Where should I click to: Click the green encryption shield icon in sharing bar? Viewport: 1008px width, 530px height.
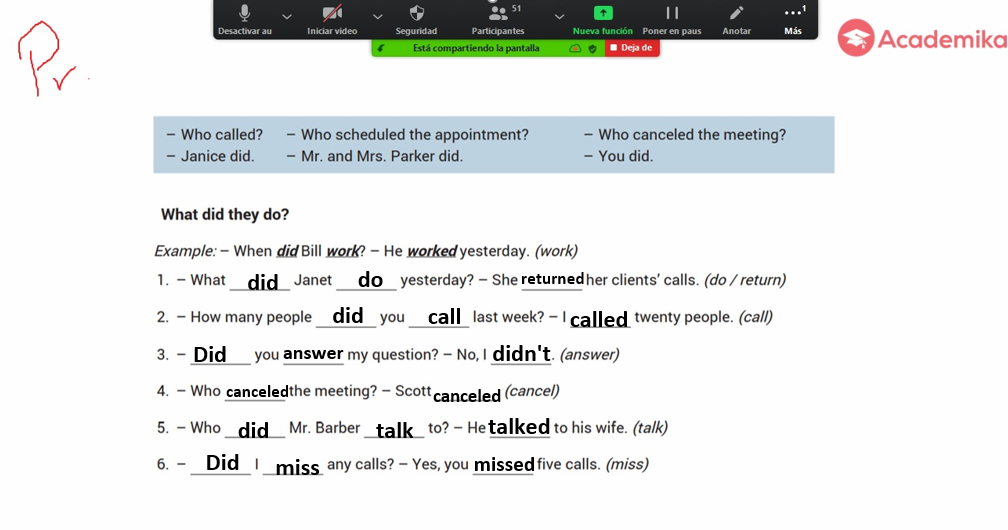592,48
